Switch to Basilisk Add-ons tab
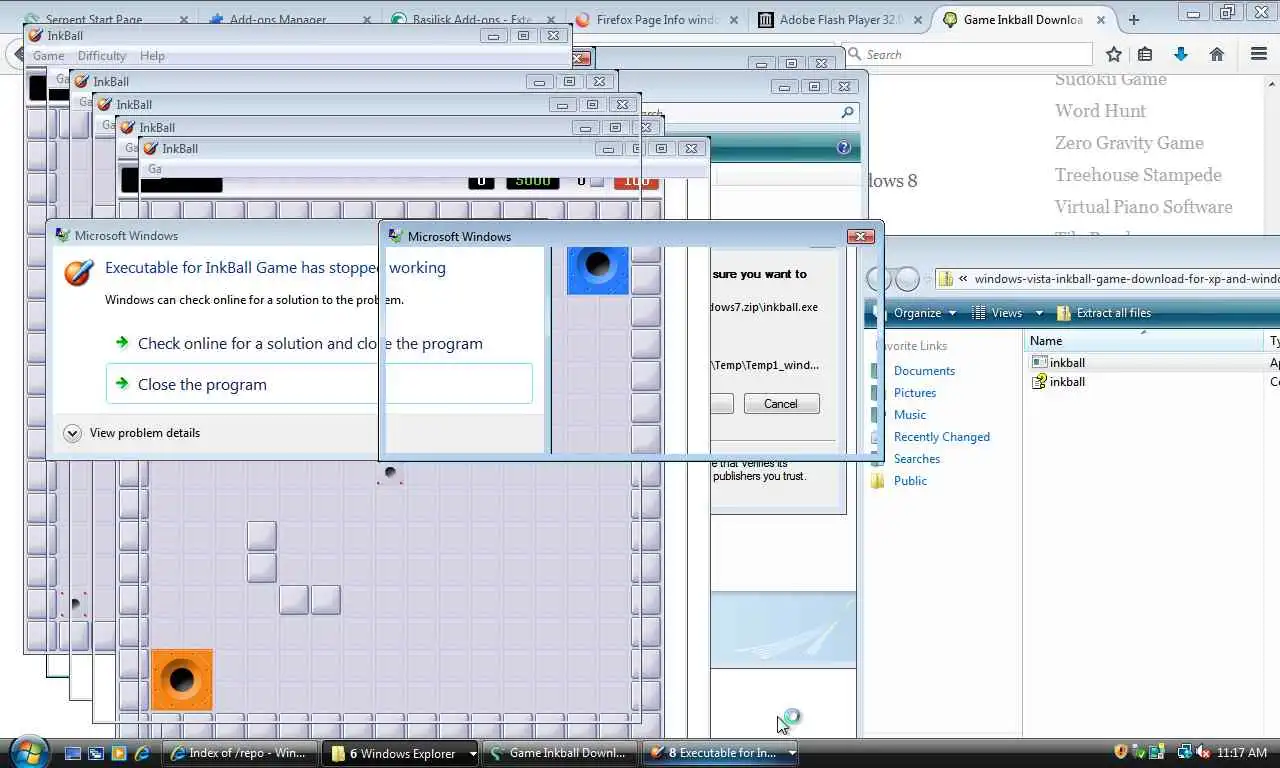The image size is (1280, 768). pos(470,19)
